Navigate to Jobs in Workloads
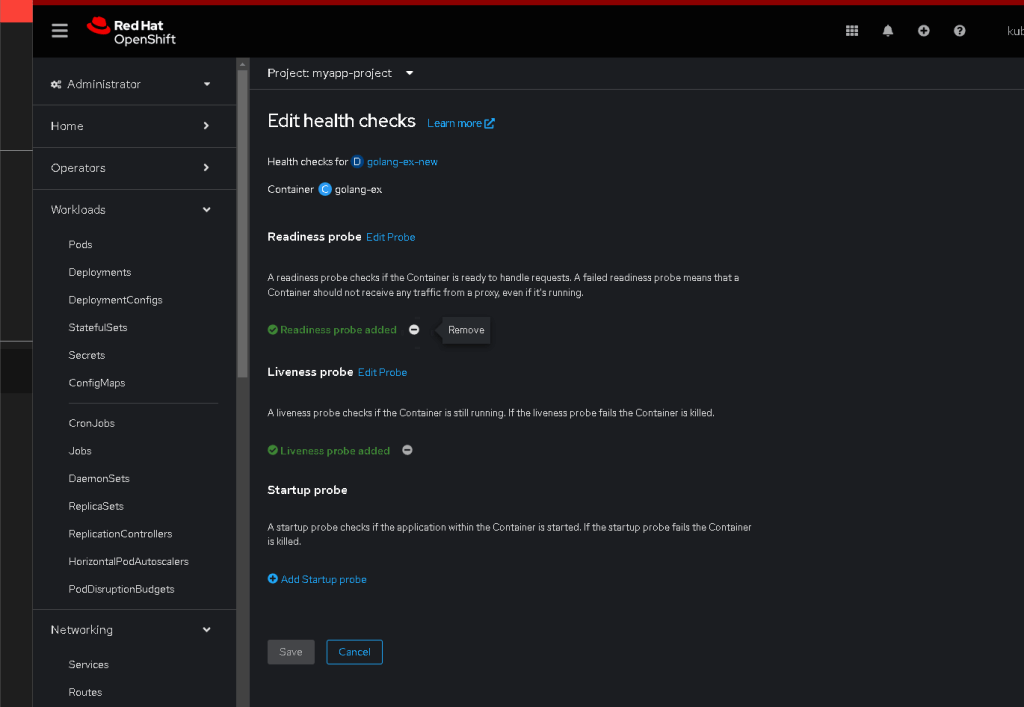Viewport: 1024px width, 707px height. tap(80, 451)
